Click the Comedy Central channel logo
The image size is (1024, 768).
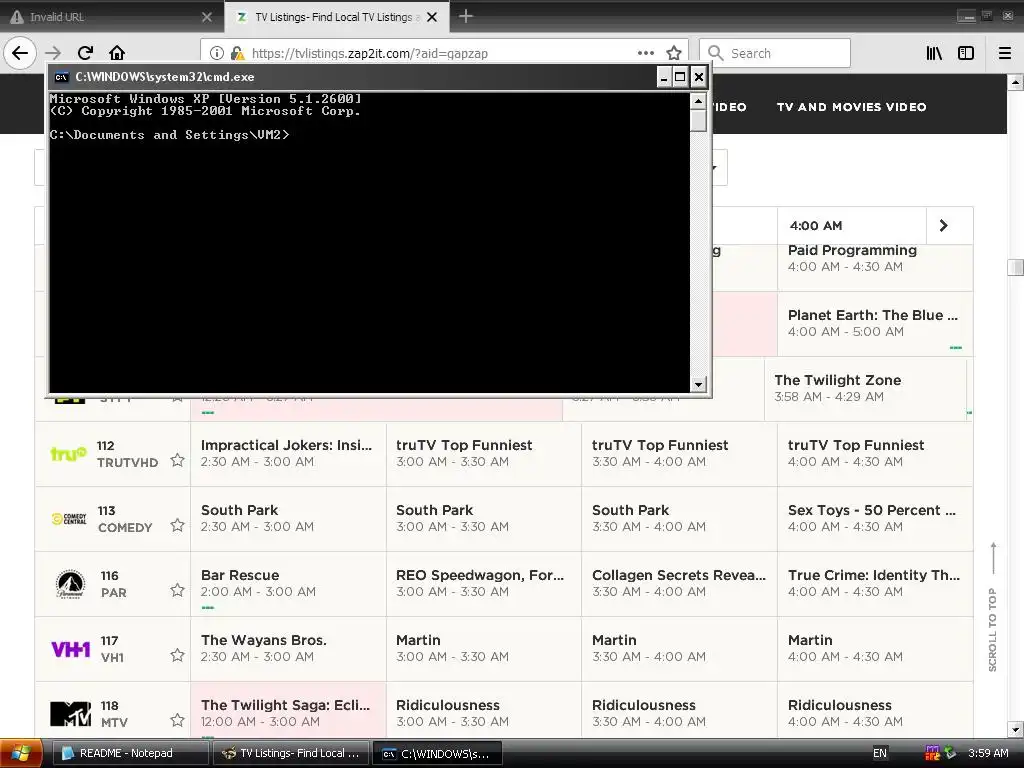click(69, 519)
